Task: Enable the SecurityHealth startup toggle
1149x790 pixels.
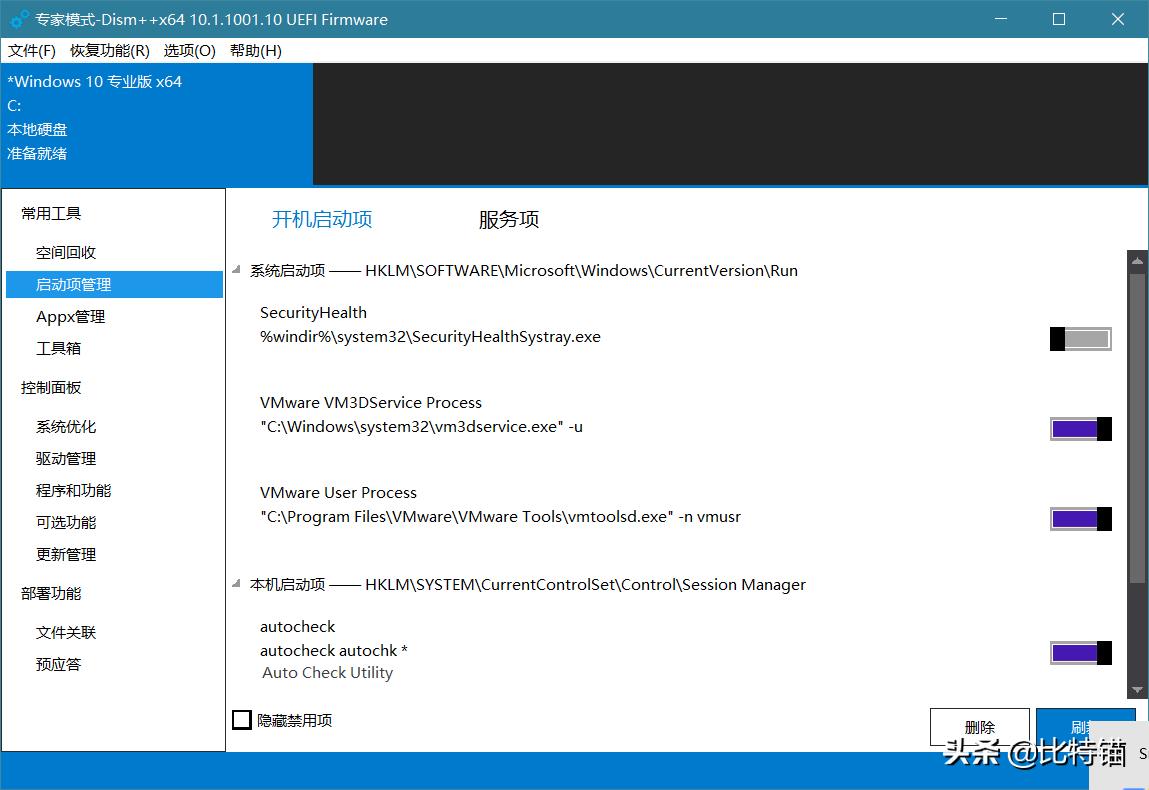Action: (x=1081, y=339)
